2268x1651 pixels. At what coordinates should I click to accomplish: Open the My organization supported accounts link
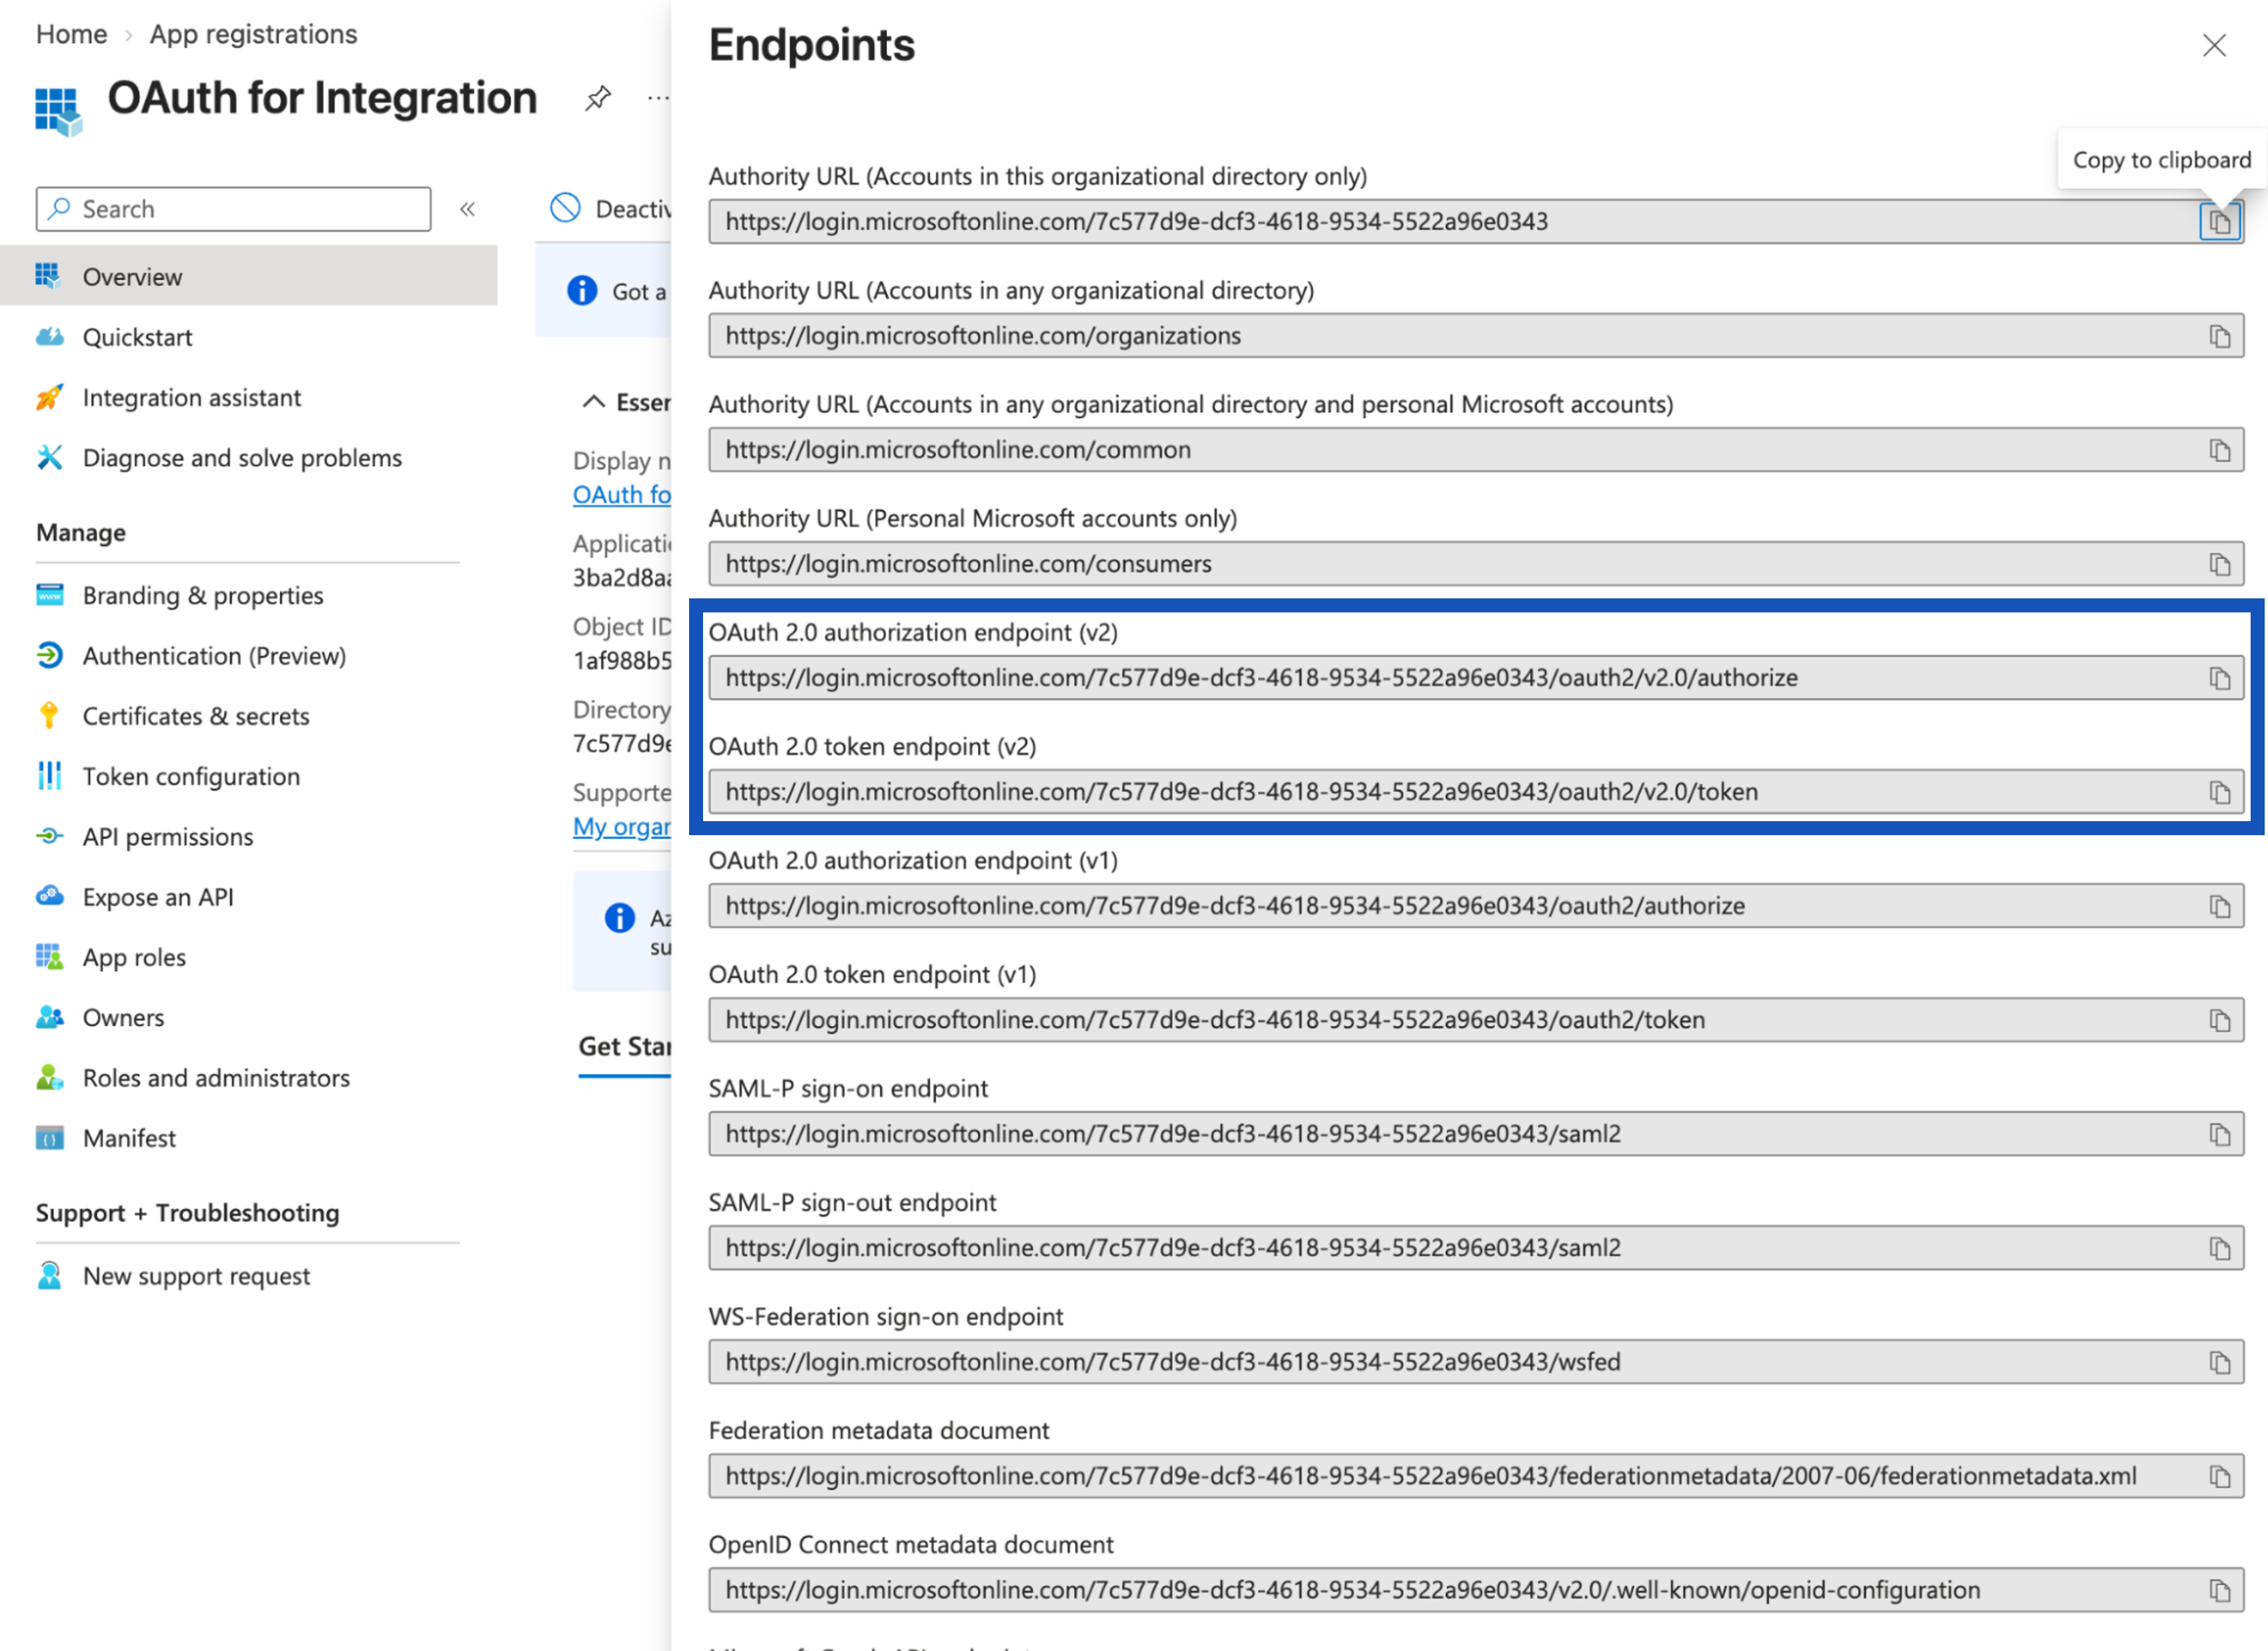tap(621, 827)
